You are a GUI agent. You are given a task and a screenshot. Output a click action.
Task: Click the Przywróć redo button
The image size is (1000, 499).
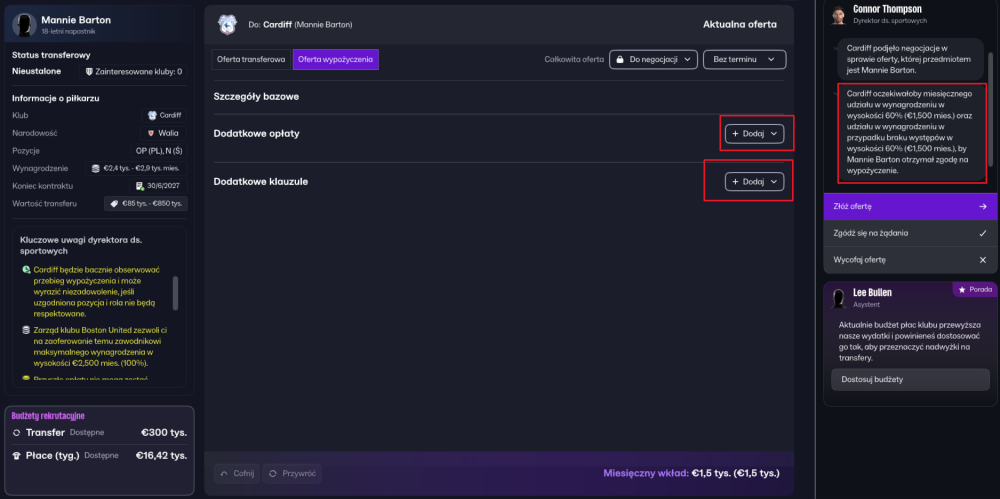tap(292, 473)
